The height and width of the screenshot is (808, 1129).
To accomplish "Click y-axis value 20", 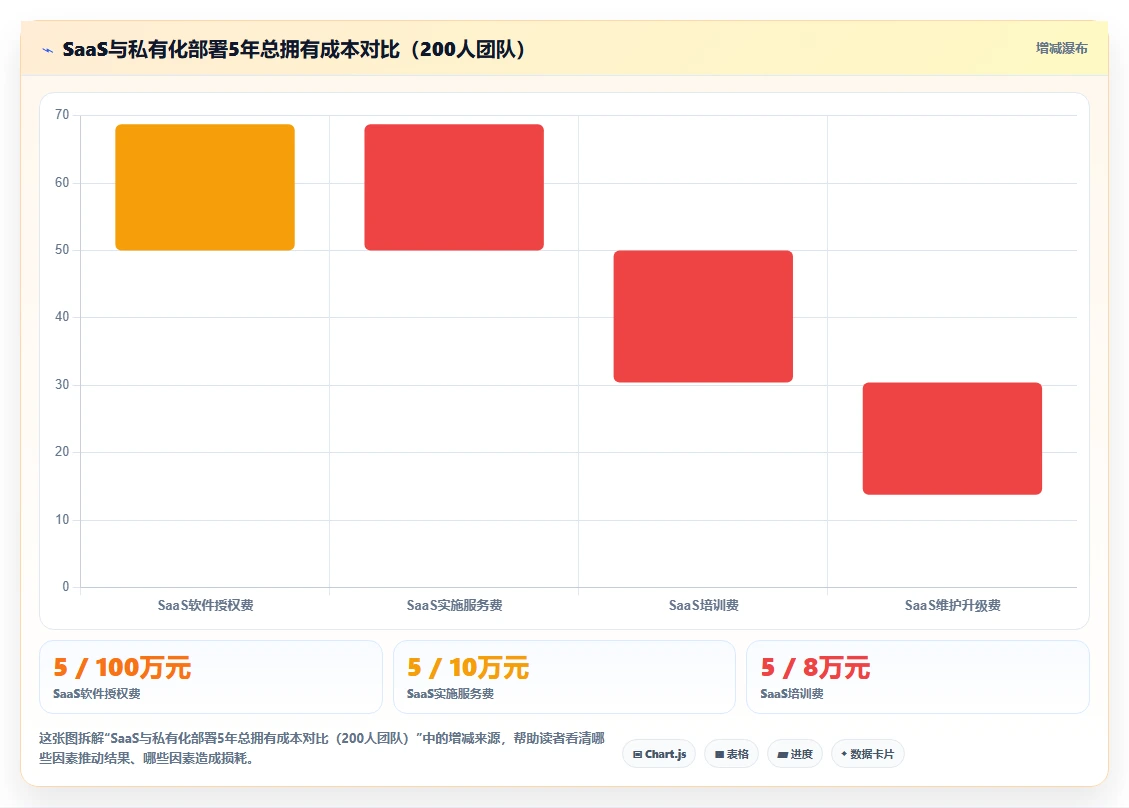I will pyautogui.click(x=62, y=452).
